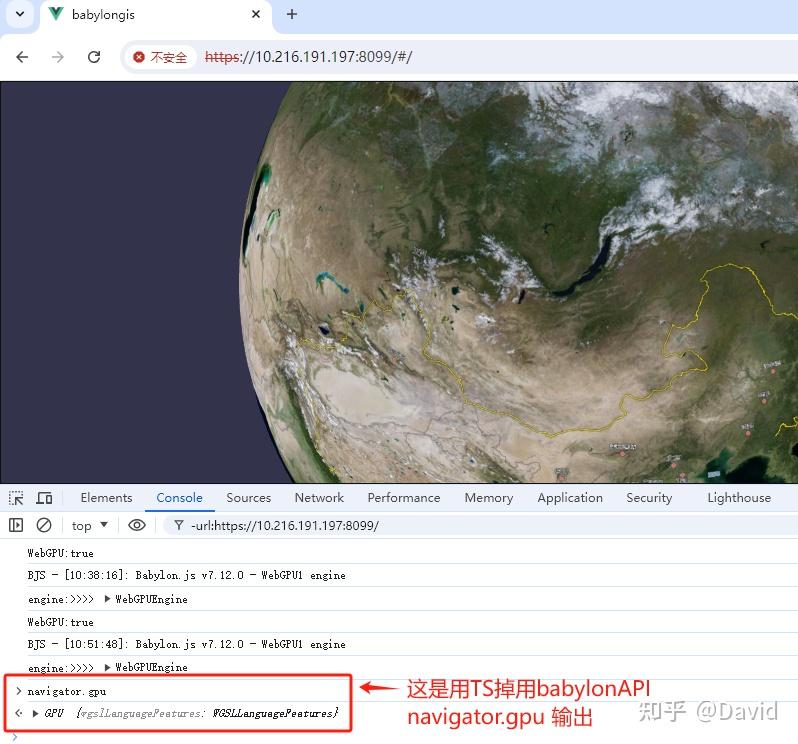Select the second WebGPU:true log line
Viewport: 798px width, 744px height.
(60, 622)
